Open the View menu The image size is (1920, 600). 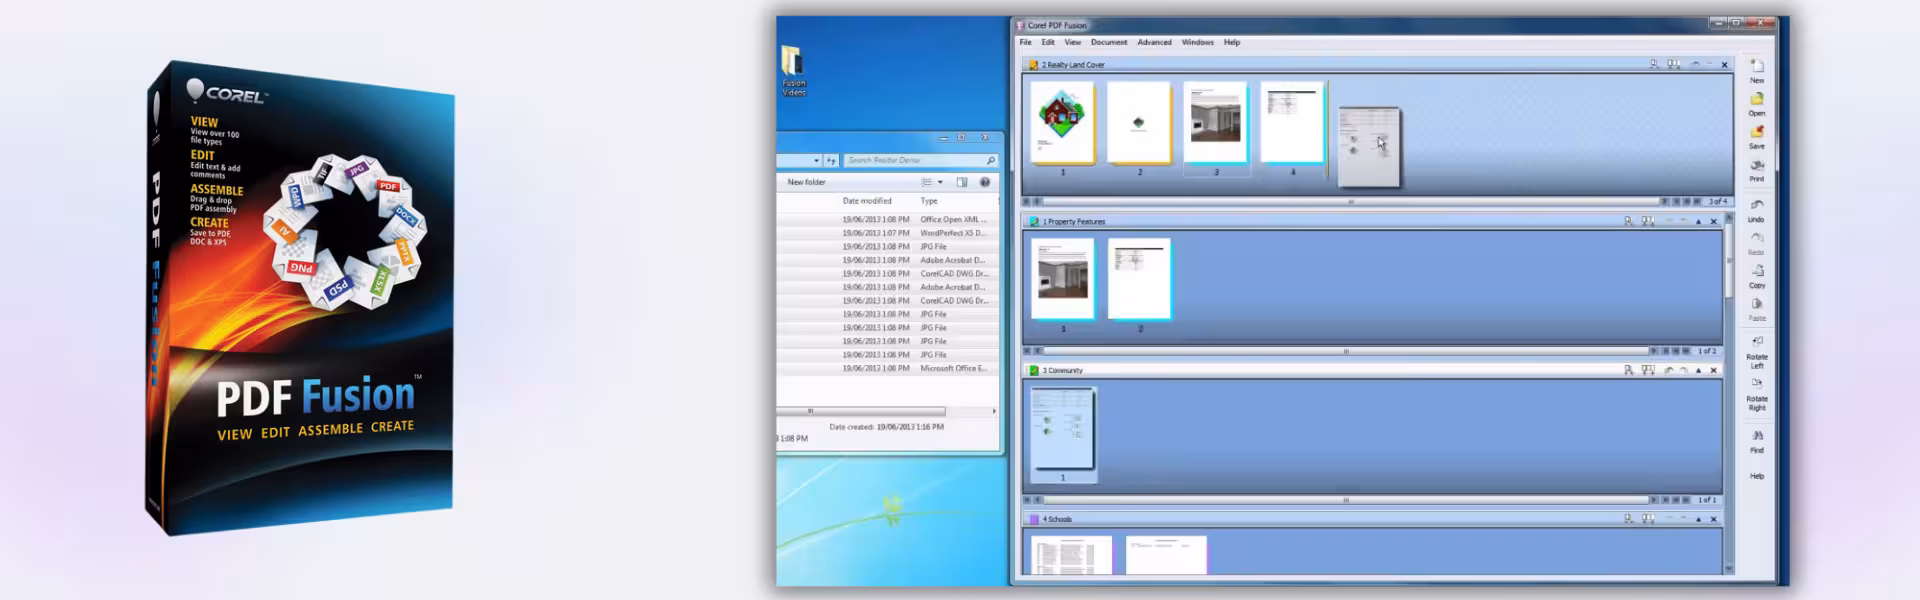(x=1072, y=42)
